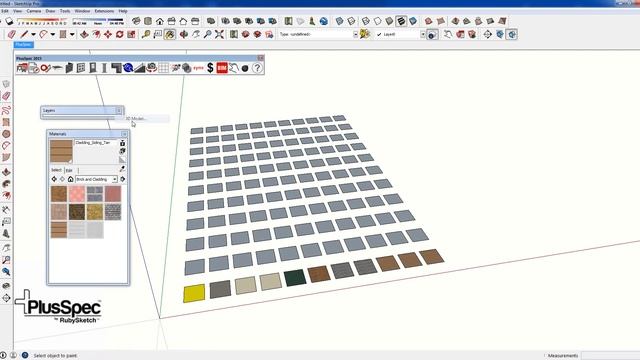Enable the Hidden Line face style

(378, 21)
